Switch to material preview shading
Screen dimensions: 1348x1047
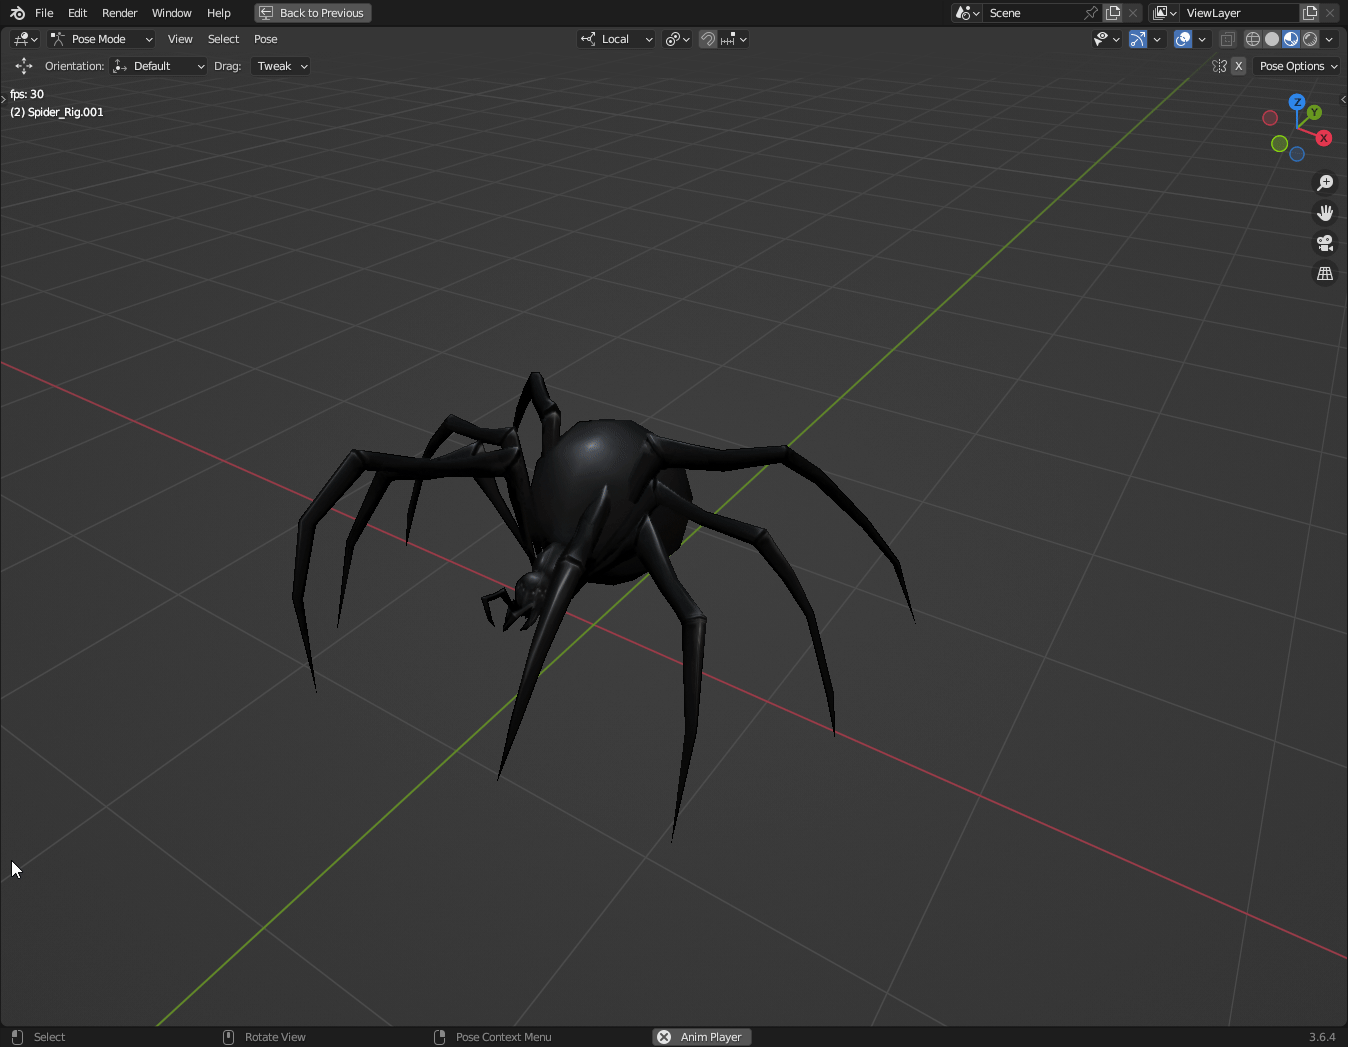pos(1291,39)
